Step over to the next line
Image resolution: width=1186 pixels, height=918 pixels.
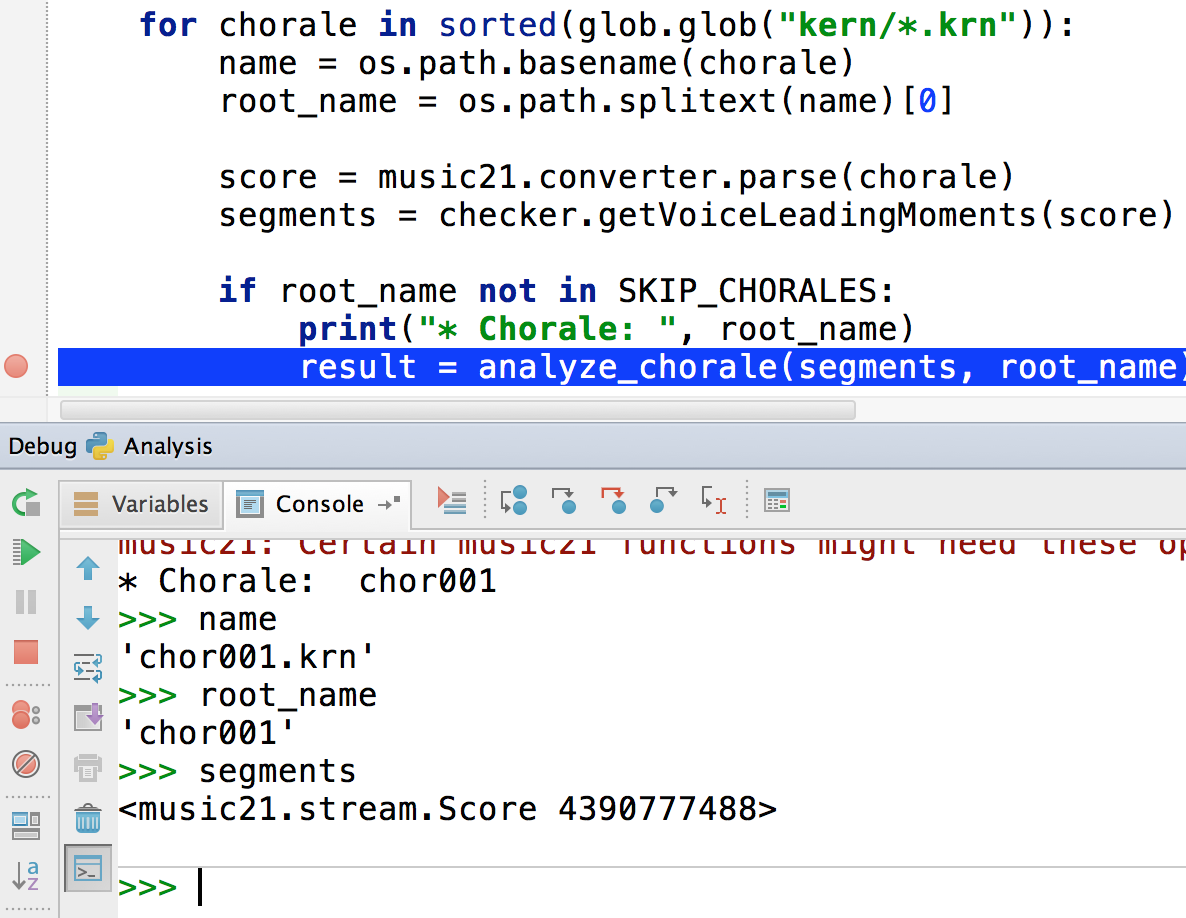514,500
